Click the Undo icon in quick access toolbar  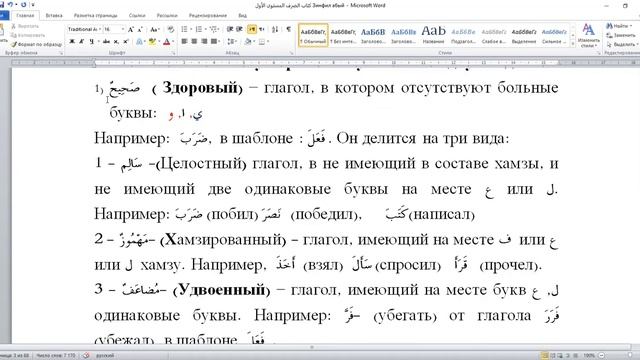click(10, 4)
